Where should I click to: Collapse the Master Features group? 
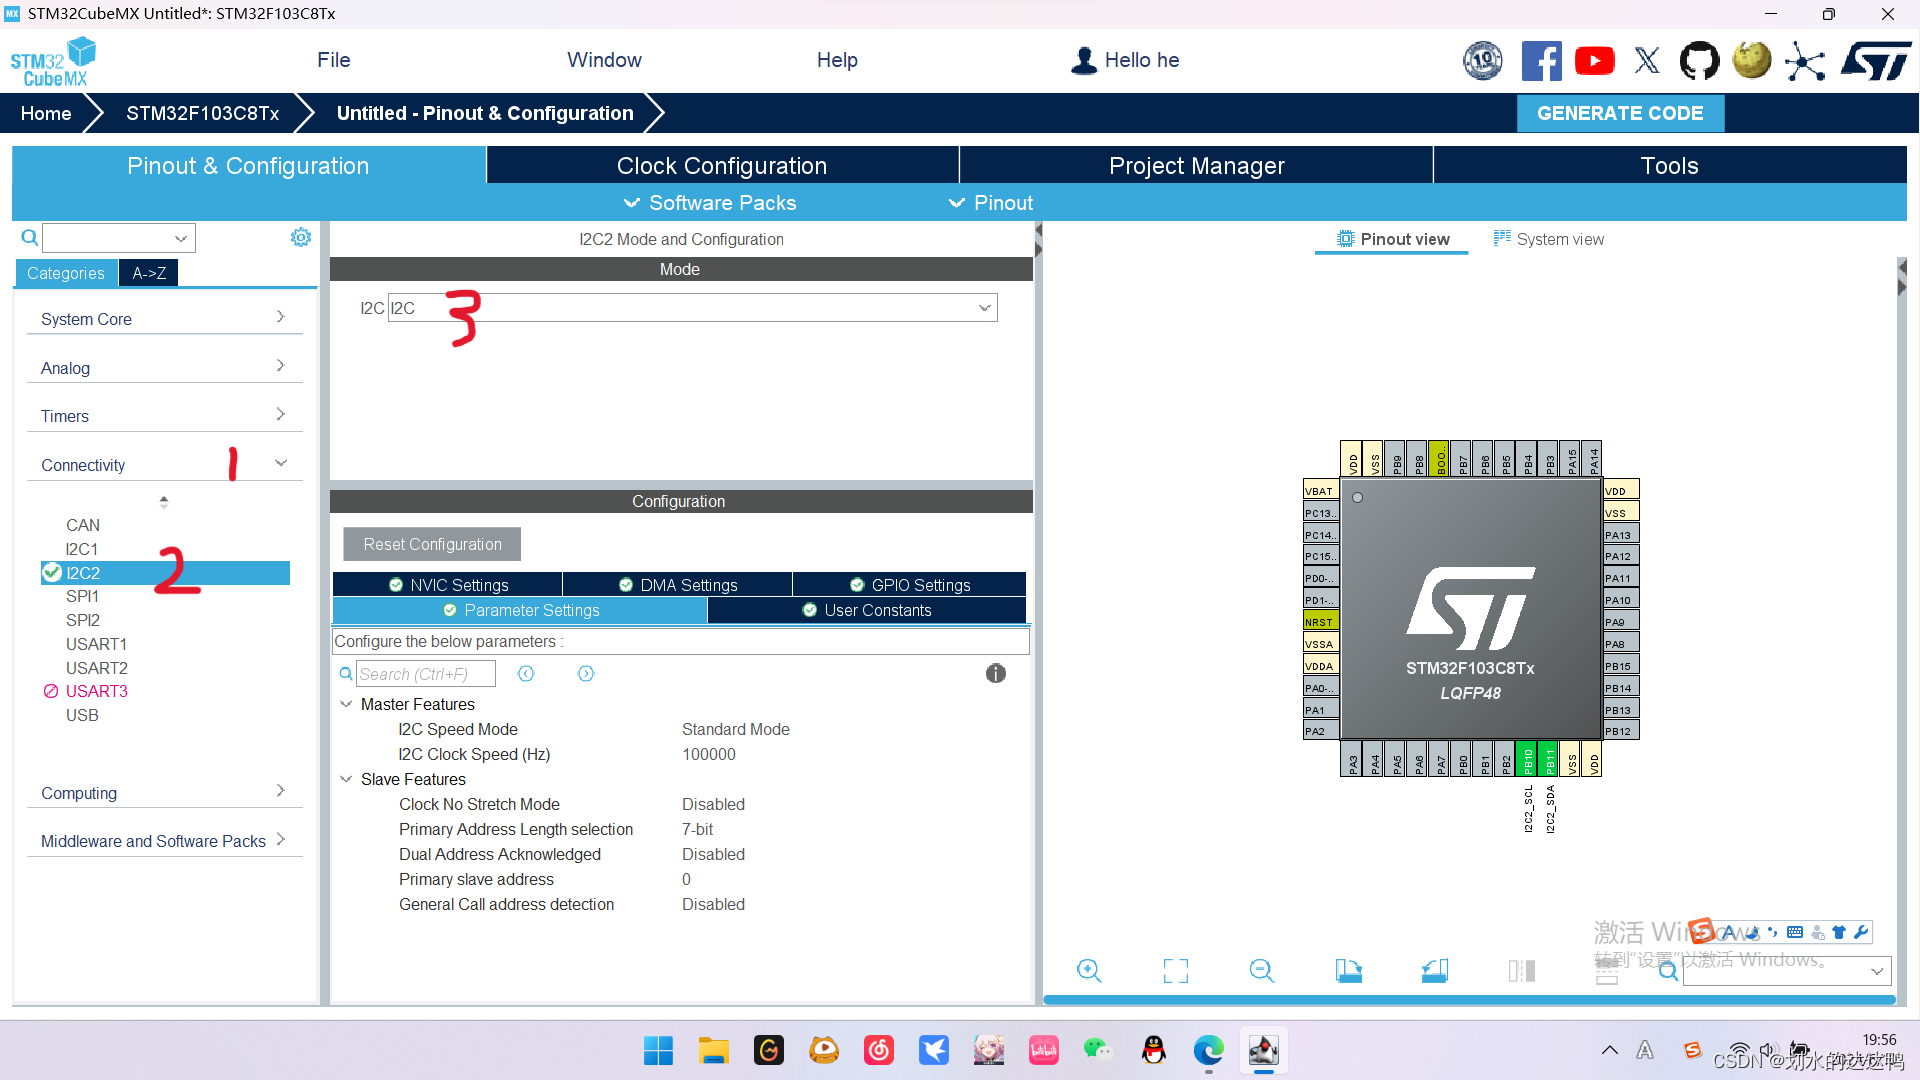coord(346,704)
